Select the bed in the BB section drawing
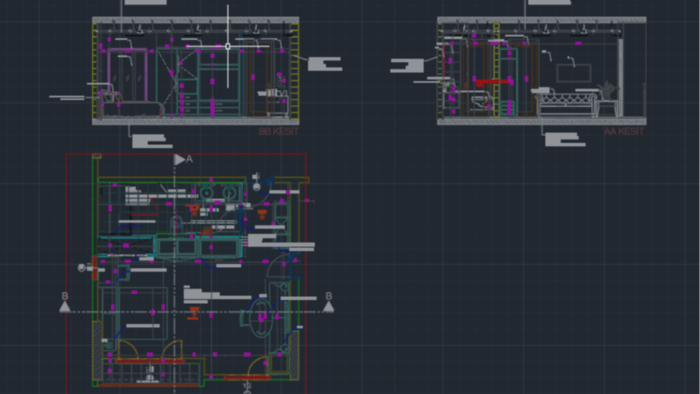The image size is (700, 394). coord(132,109)
